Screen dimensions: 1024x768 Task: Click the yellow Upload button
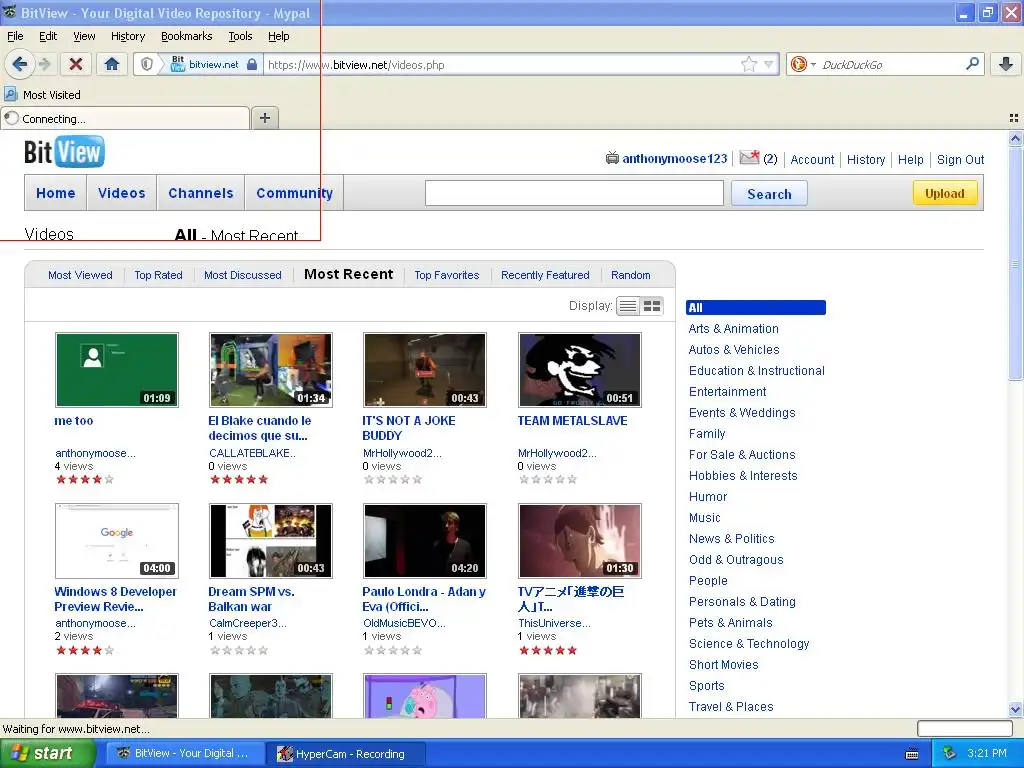point(945,193)
